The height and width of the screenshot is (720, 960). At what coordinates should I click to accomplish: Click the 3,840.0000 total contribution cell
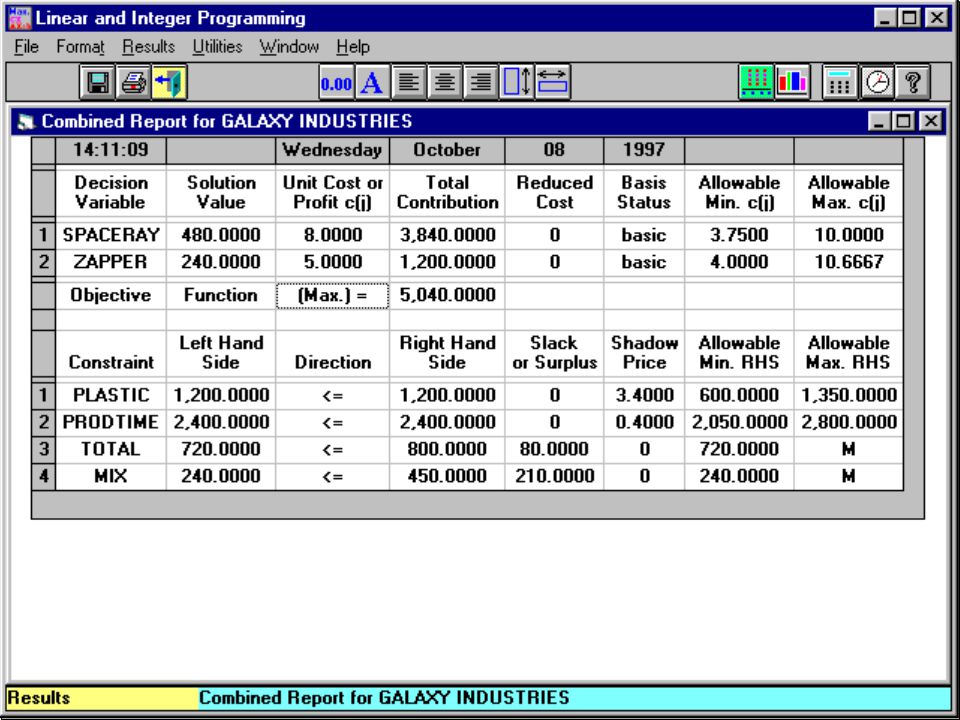pyautogui.click(x=447, y=235)
